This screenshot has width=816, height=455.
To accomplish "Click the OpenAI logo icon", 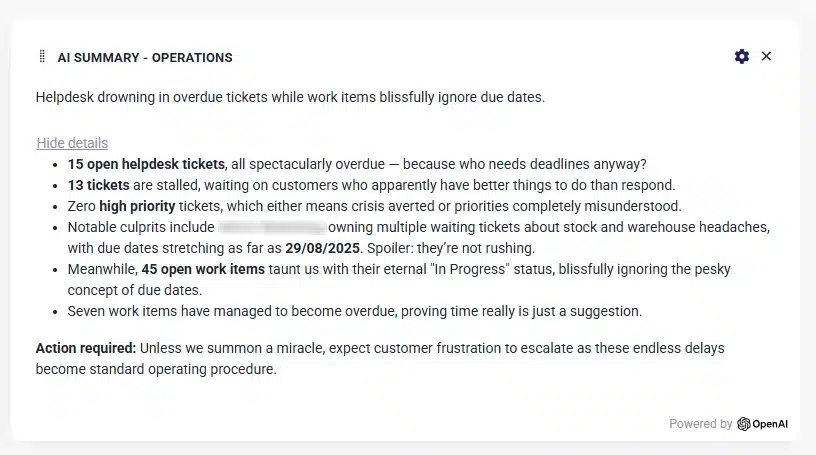I will [x=744, y=424].
